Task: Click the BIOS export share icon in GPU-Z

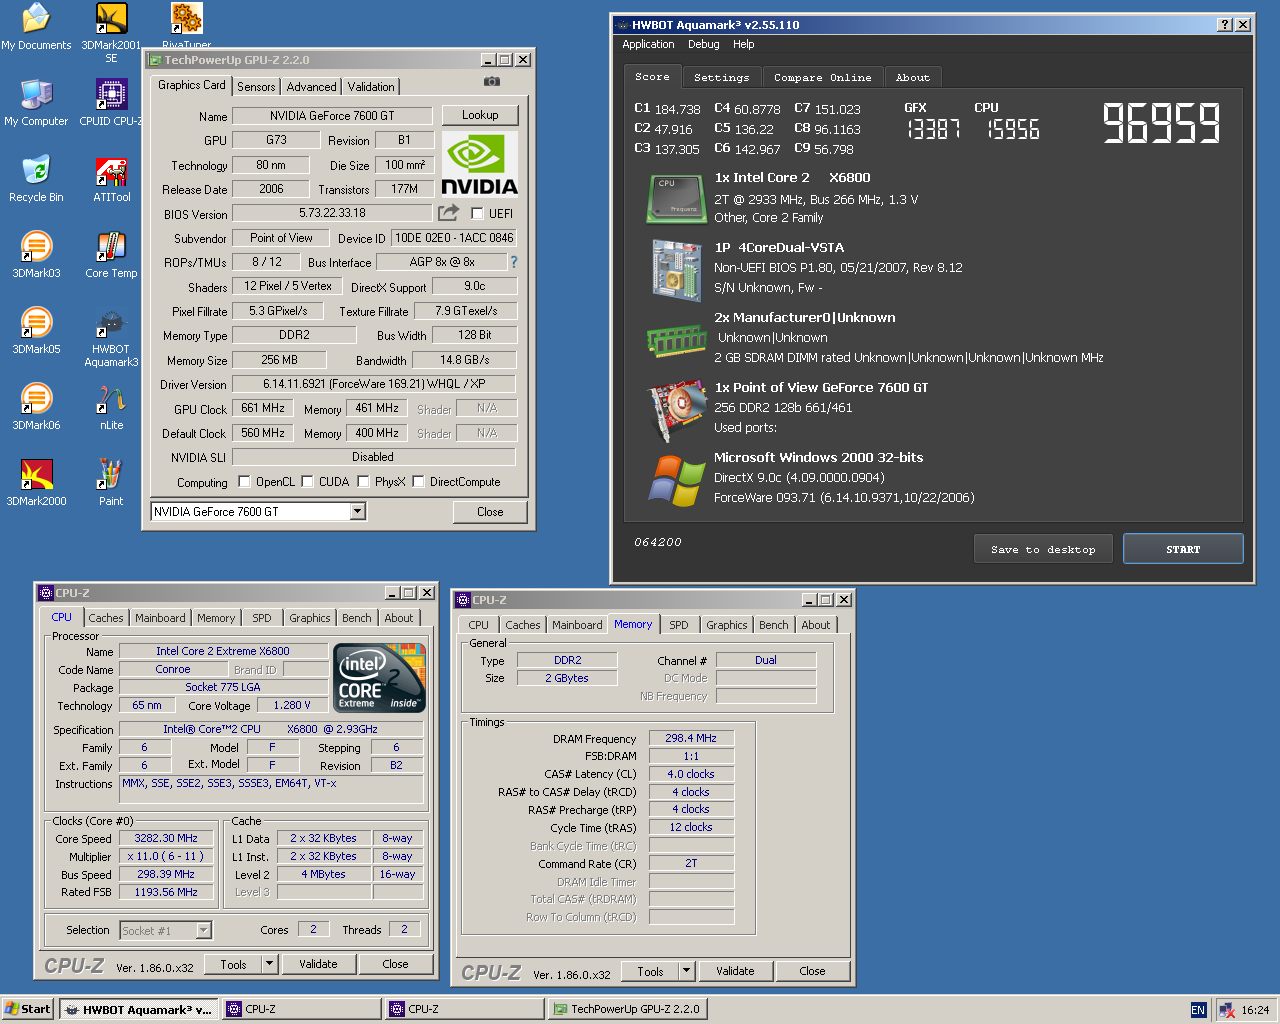Action: pos(448,212)
